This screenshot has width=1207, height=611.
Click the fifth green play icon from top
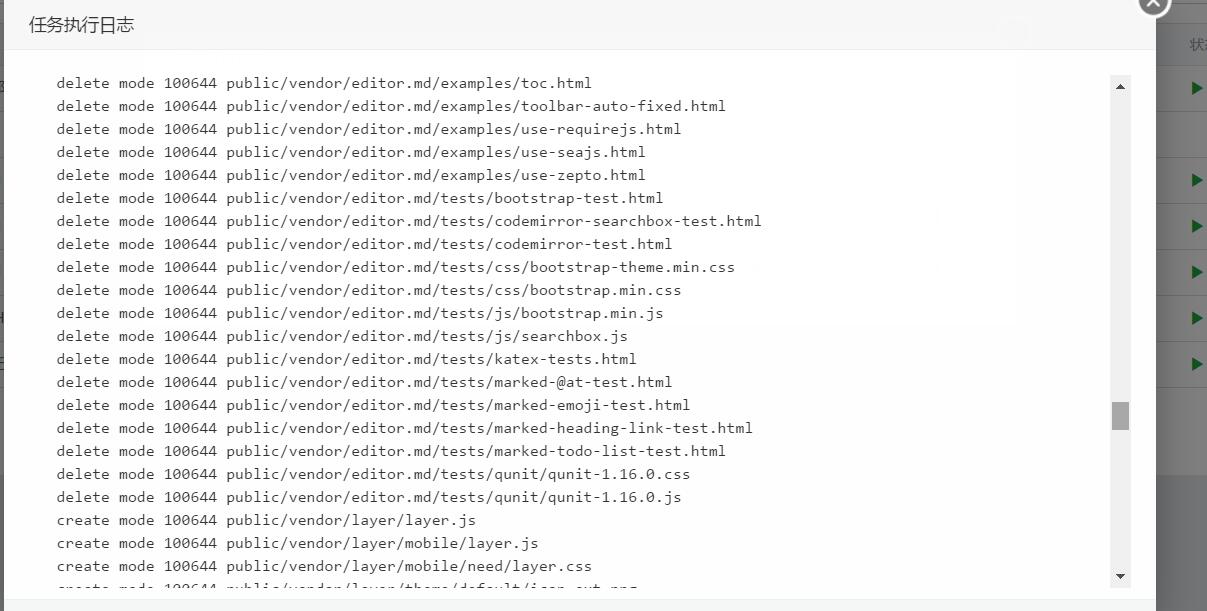click(1196, 318)
